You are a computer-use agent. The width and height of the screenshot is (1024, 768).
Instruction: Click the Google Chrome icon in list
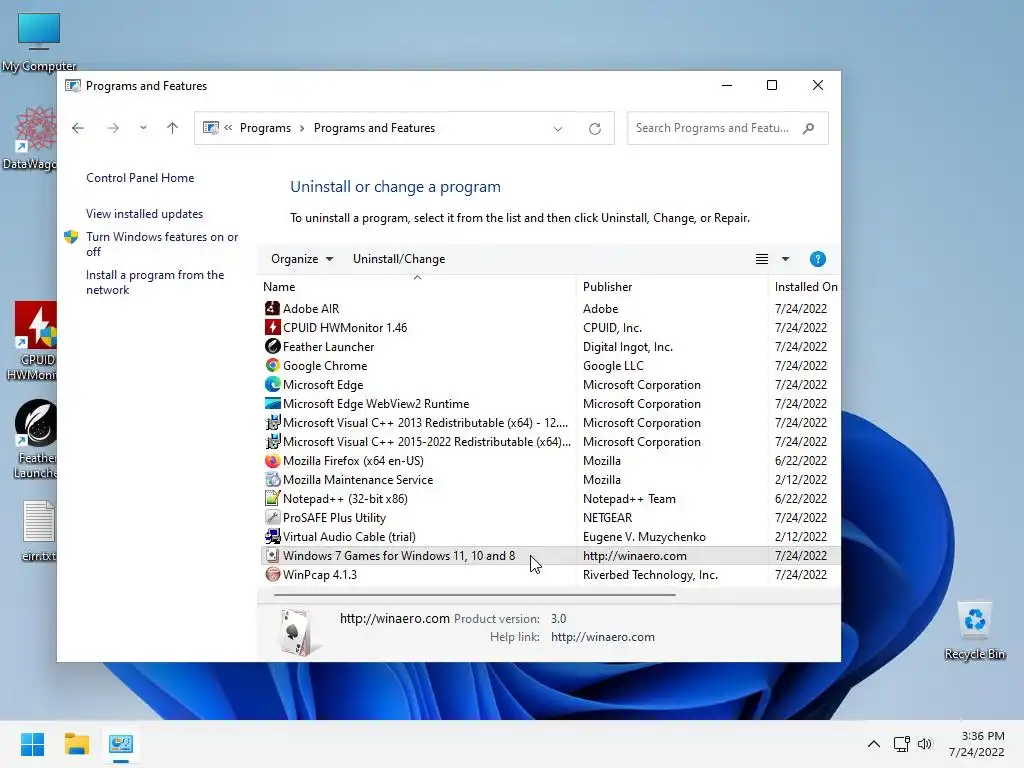pyautogui.click(x=272, y=365)
